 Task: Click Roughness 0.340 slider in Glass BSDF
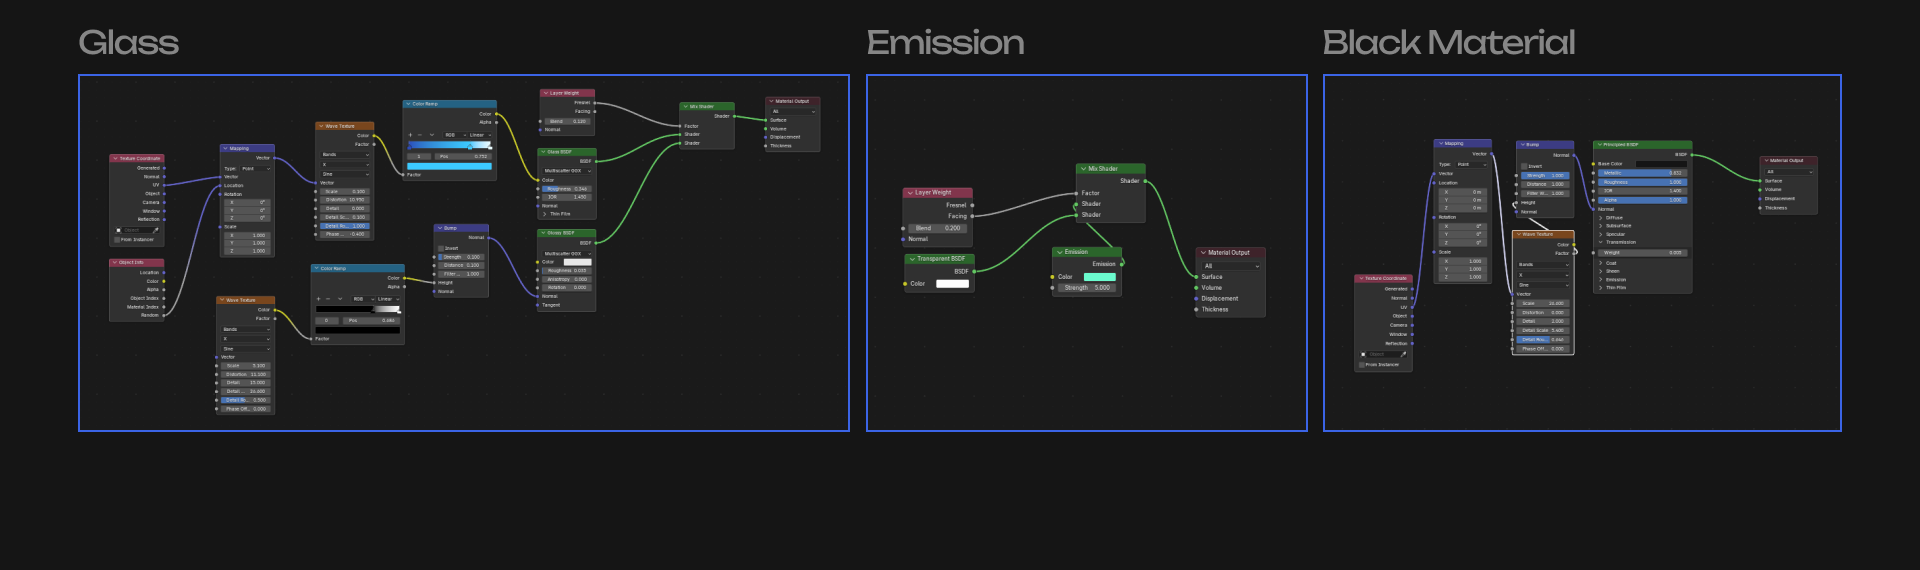pos(567,188)
